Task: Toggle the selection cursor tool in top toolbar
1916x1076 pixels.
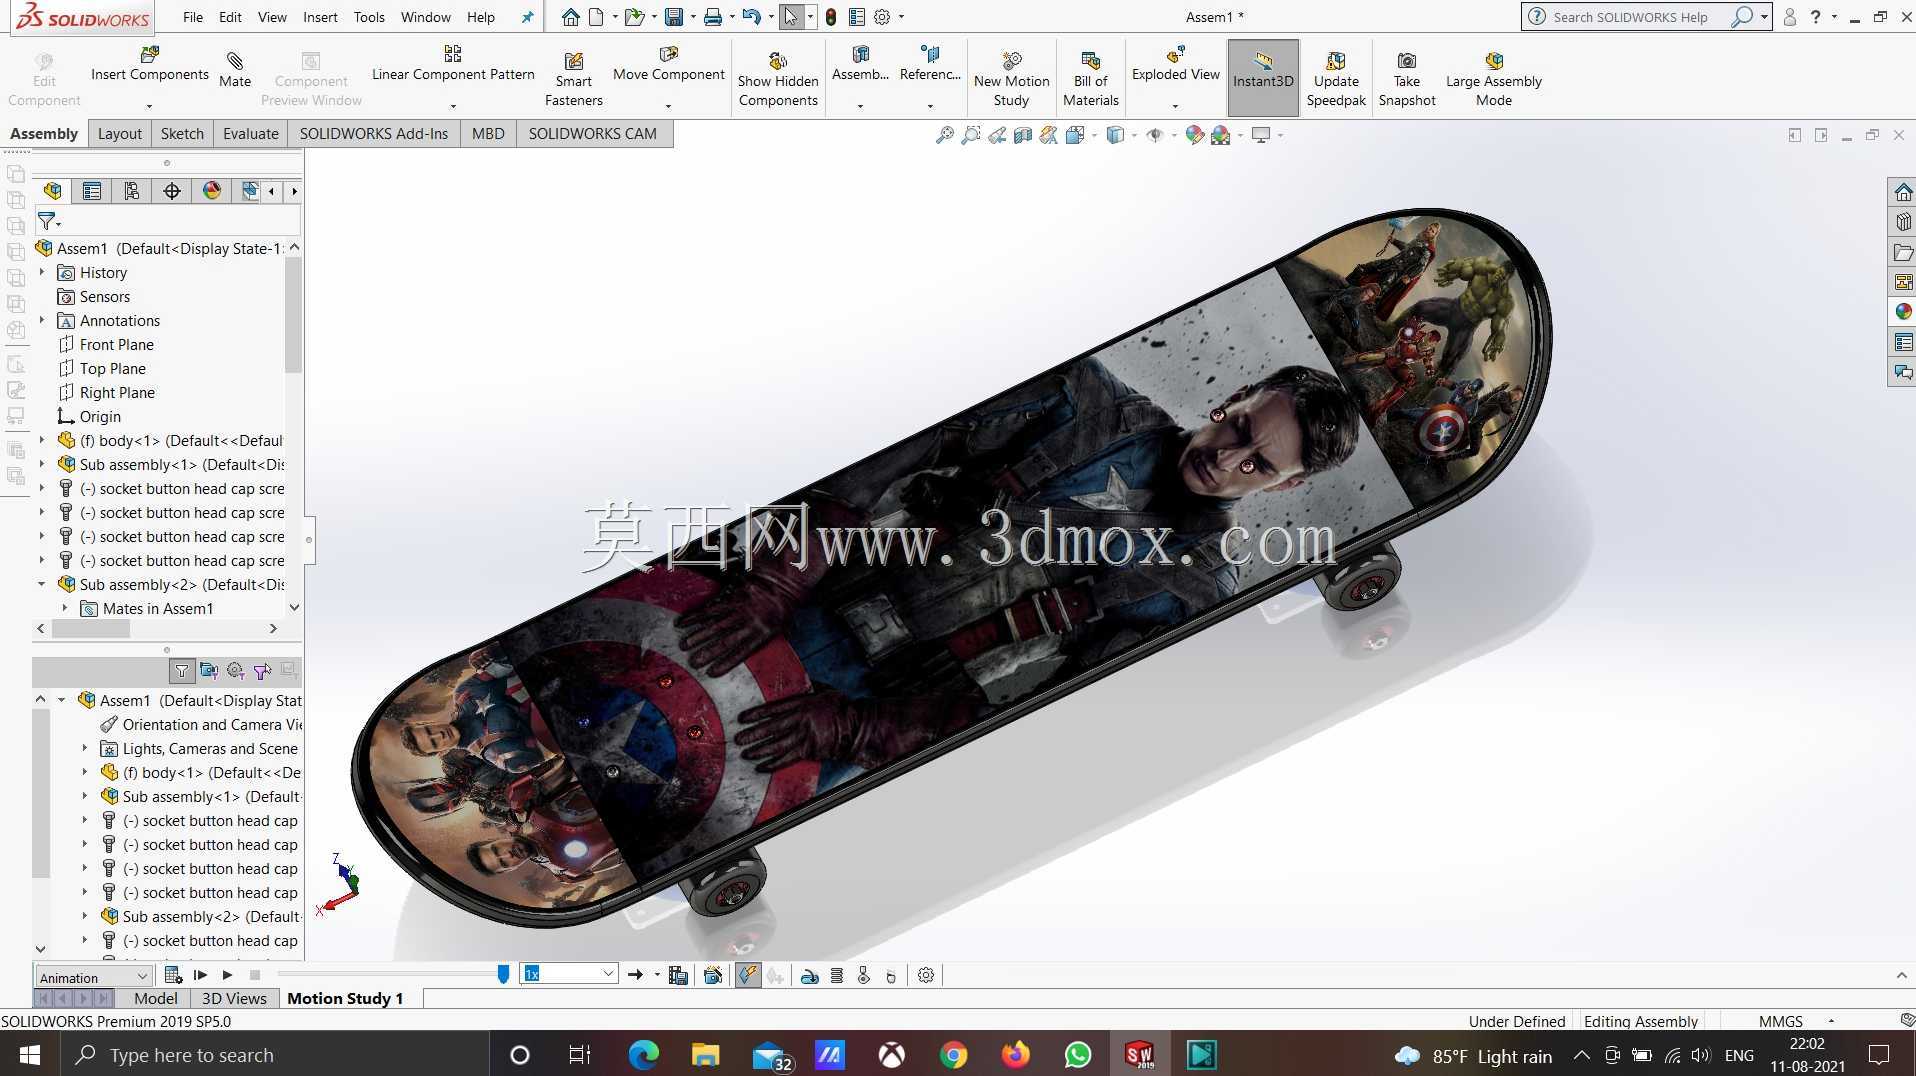Action: click(x=791, y=17)
